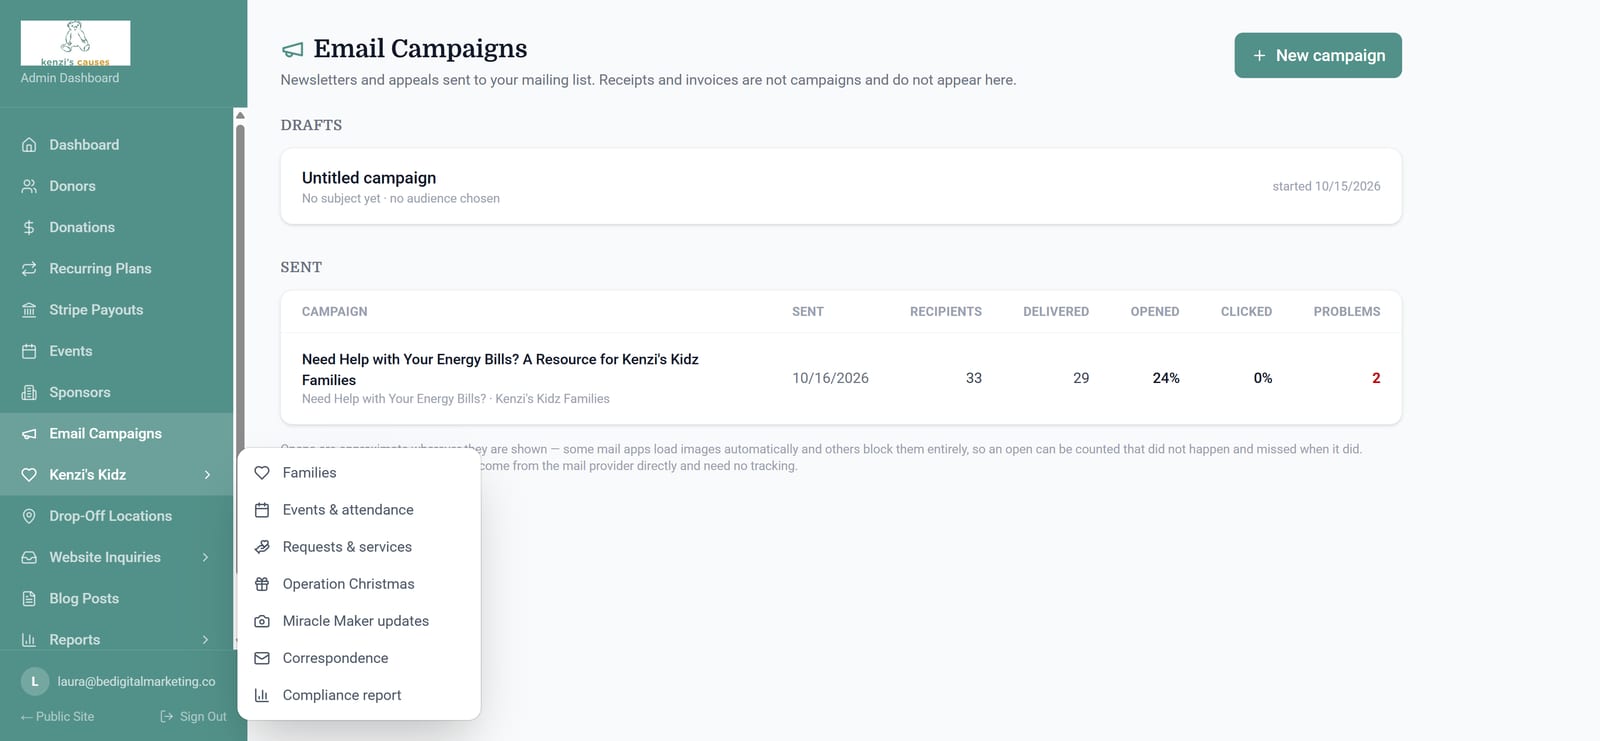The width and height of the screenshot is (1600, 741).
Task: Click the Correspondence envelope icon
Action: (262, 658)
